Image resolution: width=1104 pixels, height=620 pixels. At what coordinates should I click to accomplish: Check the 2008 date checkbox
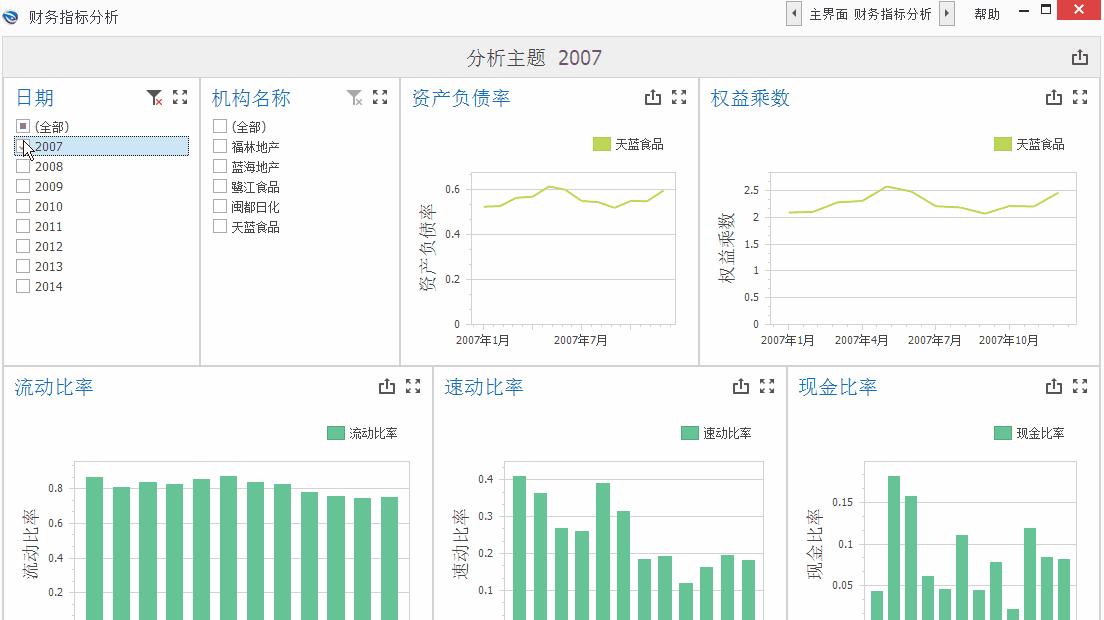(x=23, y=166)
